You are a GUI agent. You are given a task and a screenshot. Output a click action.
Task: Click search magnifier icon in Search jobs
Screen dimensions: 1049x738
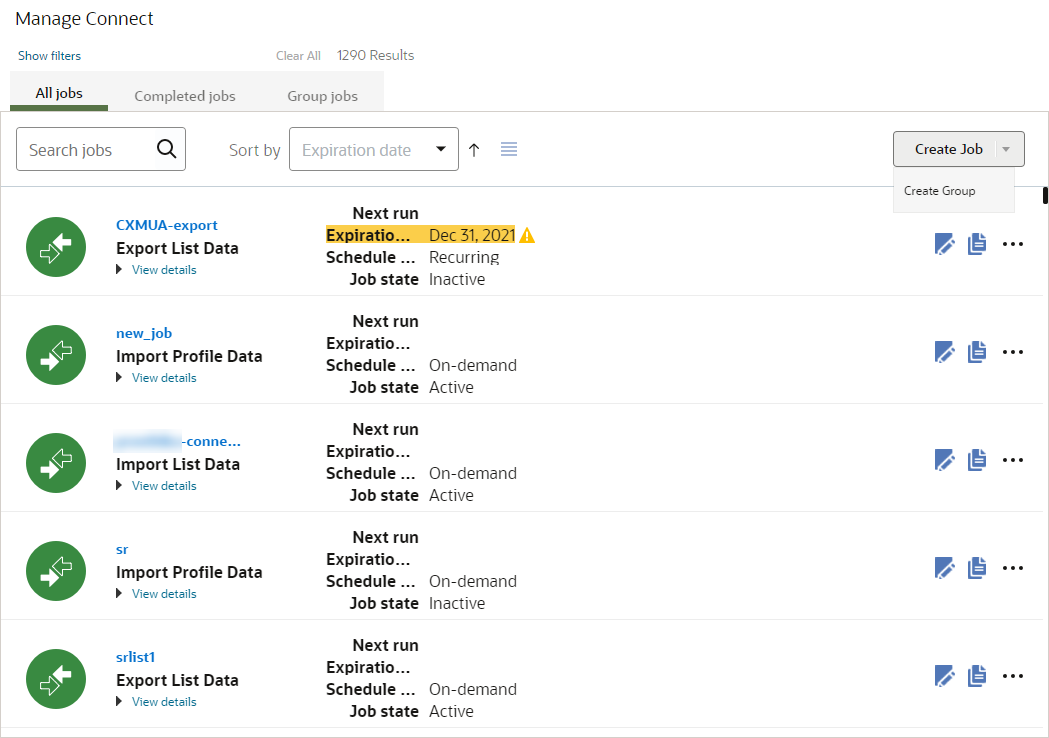click(167, 149)
